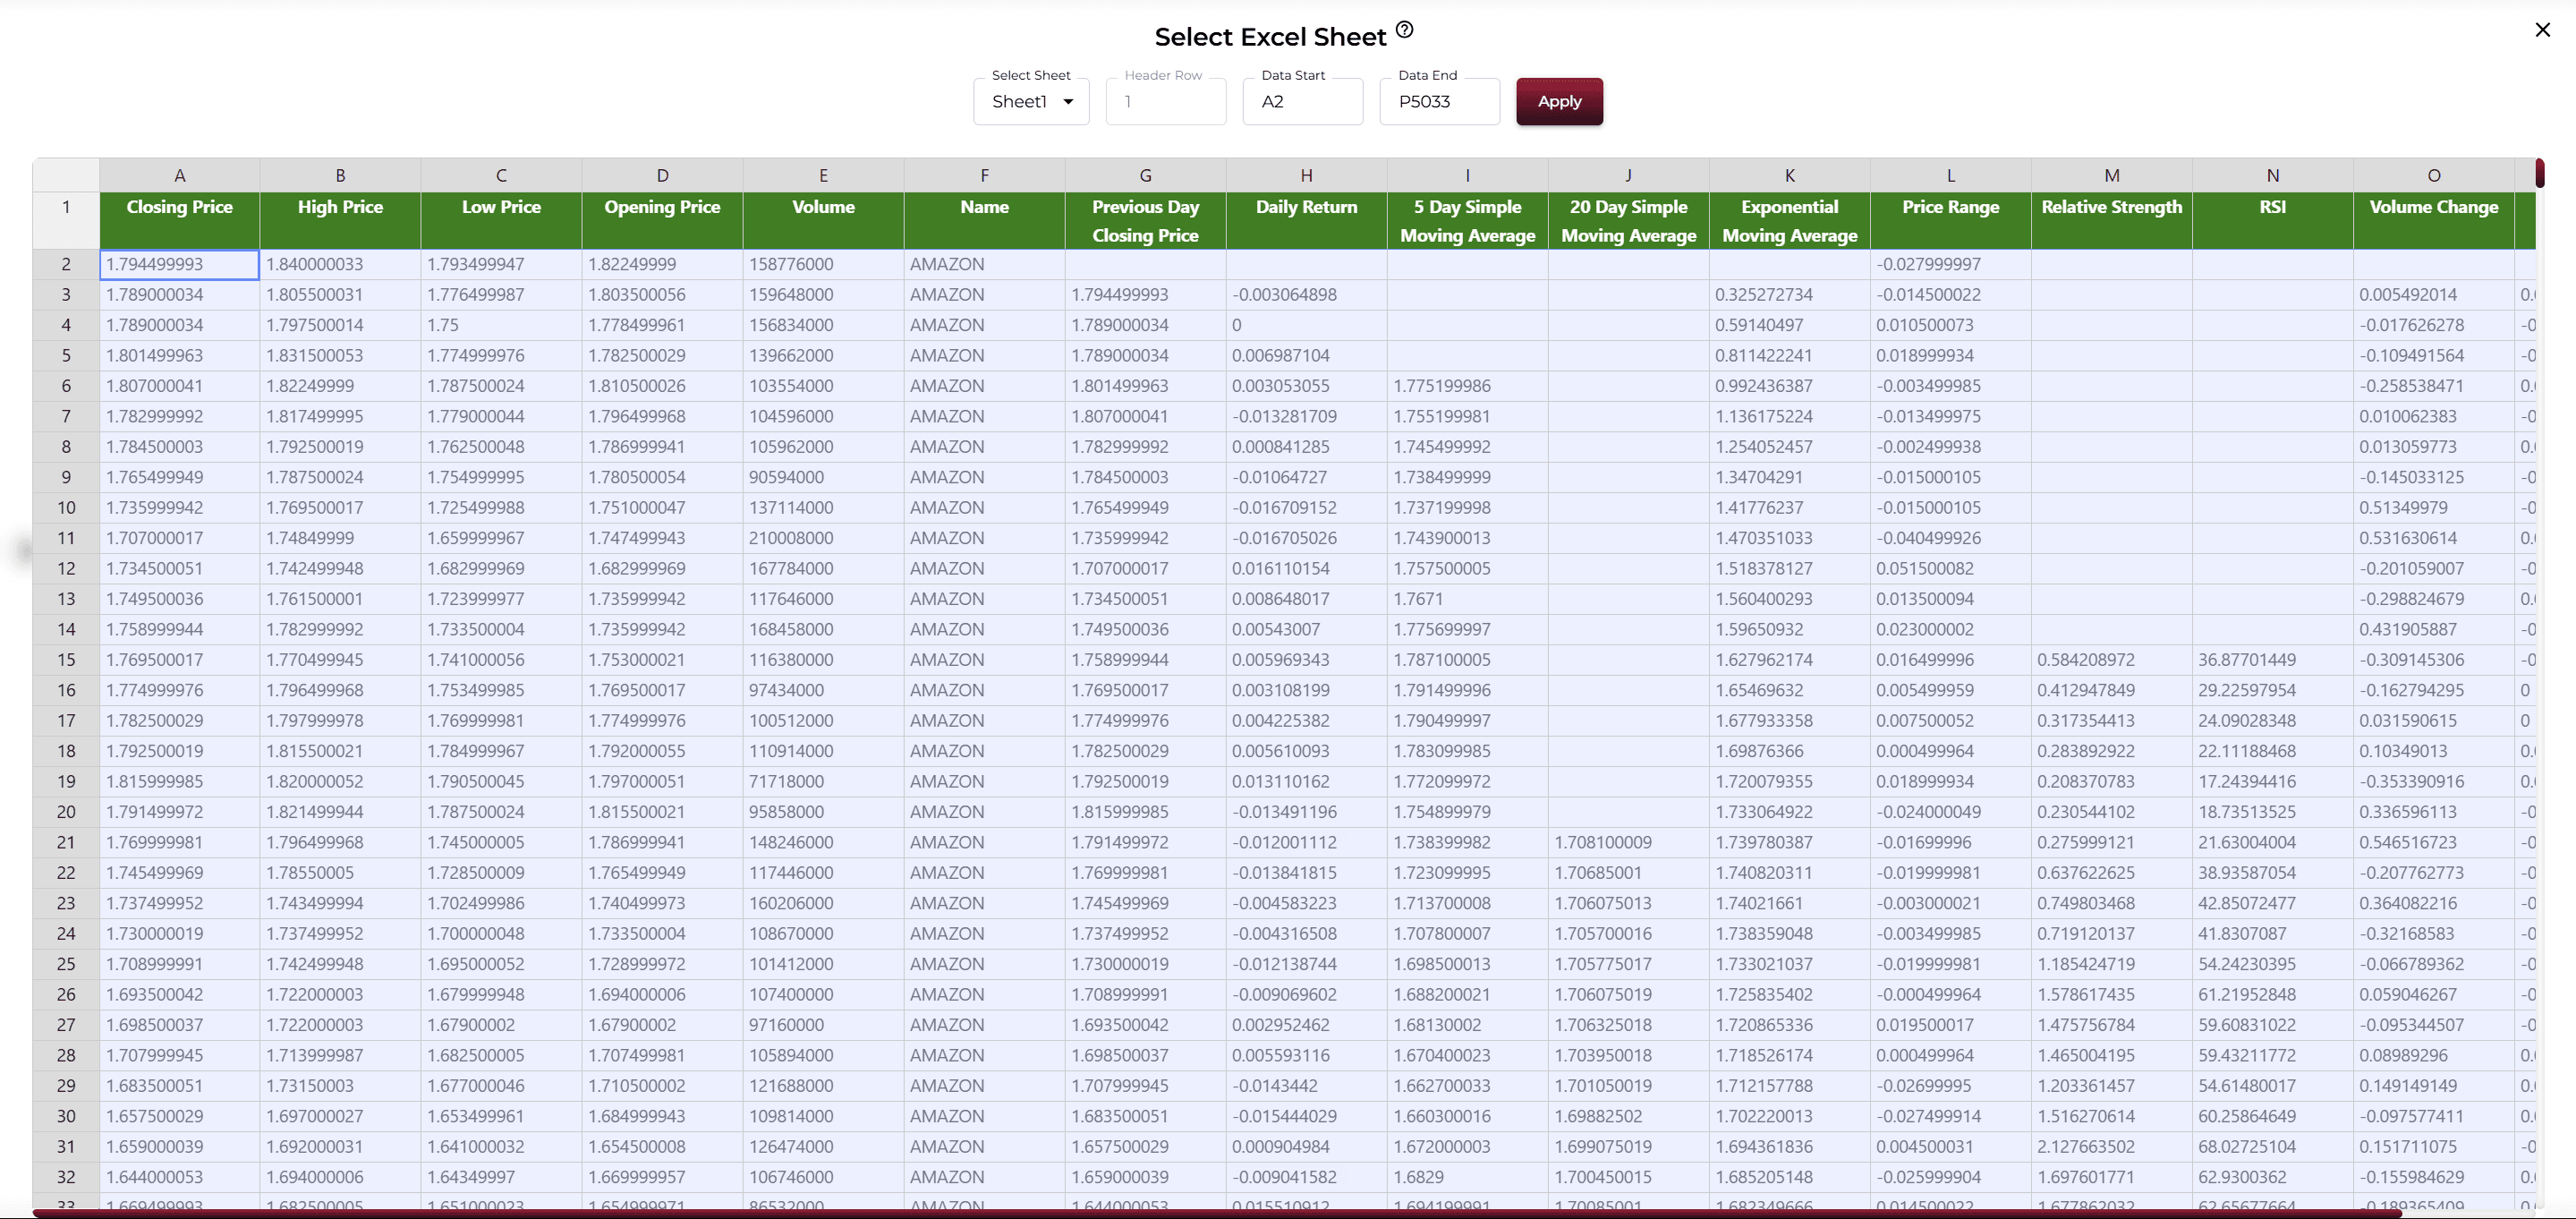Select the cell with volume 71718000
The image size is (2576, 1219).
pyautogui.click(x=824, y=782)
